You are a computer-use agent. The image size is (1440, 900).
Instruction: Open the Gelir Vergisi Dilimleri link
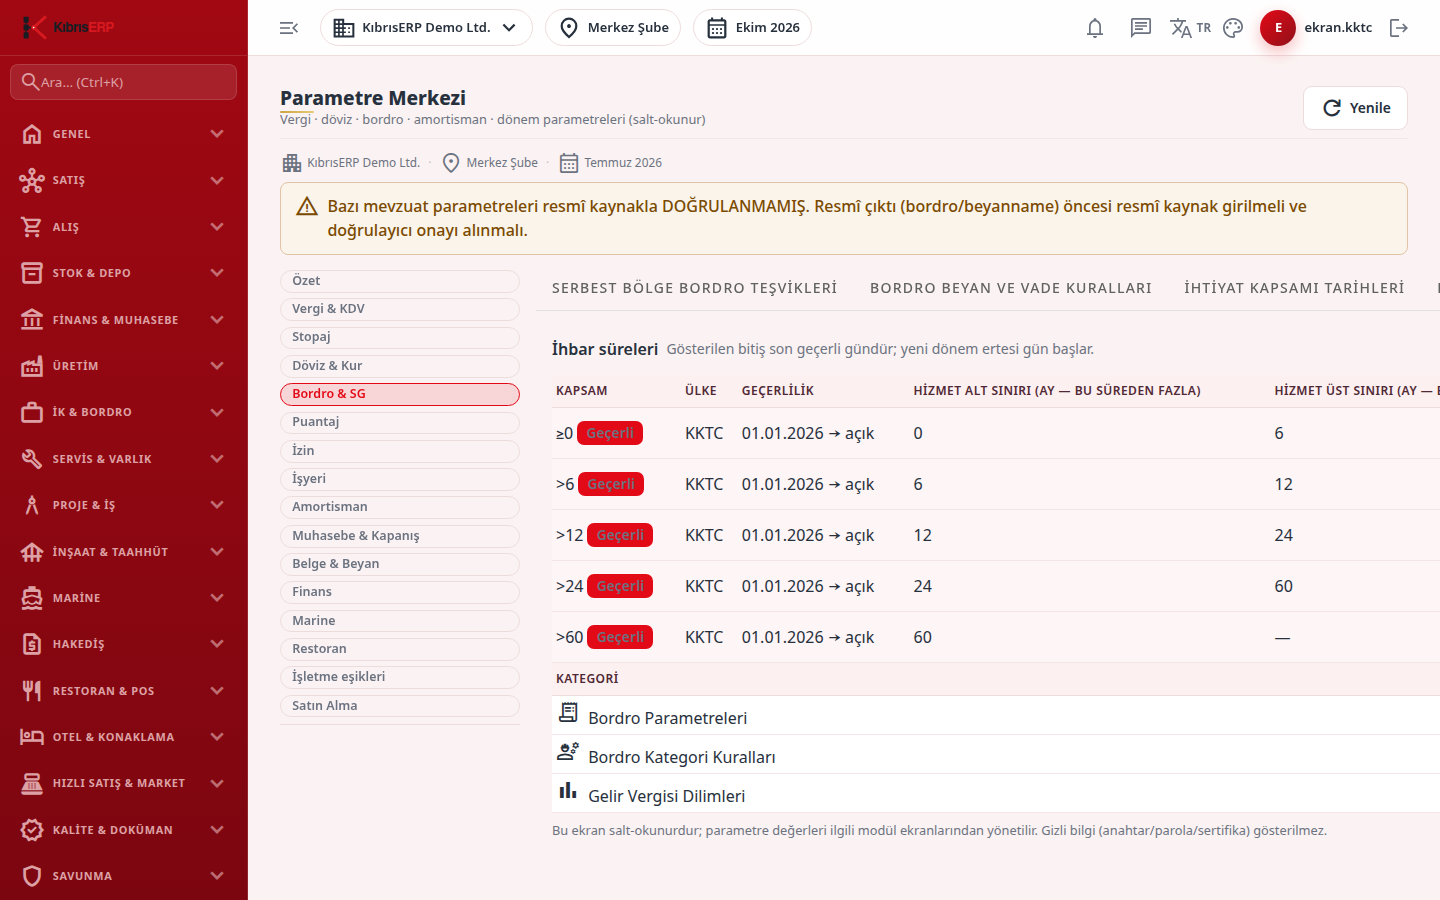pos(666,796)
